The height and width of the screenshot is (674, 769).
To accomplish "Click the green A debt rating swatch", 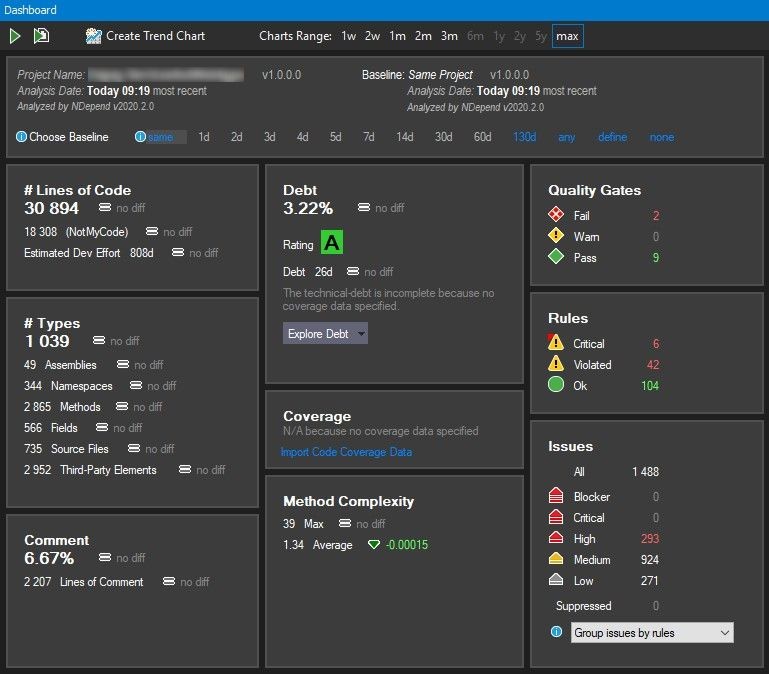I will point(331,243).
